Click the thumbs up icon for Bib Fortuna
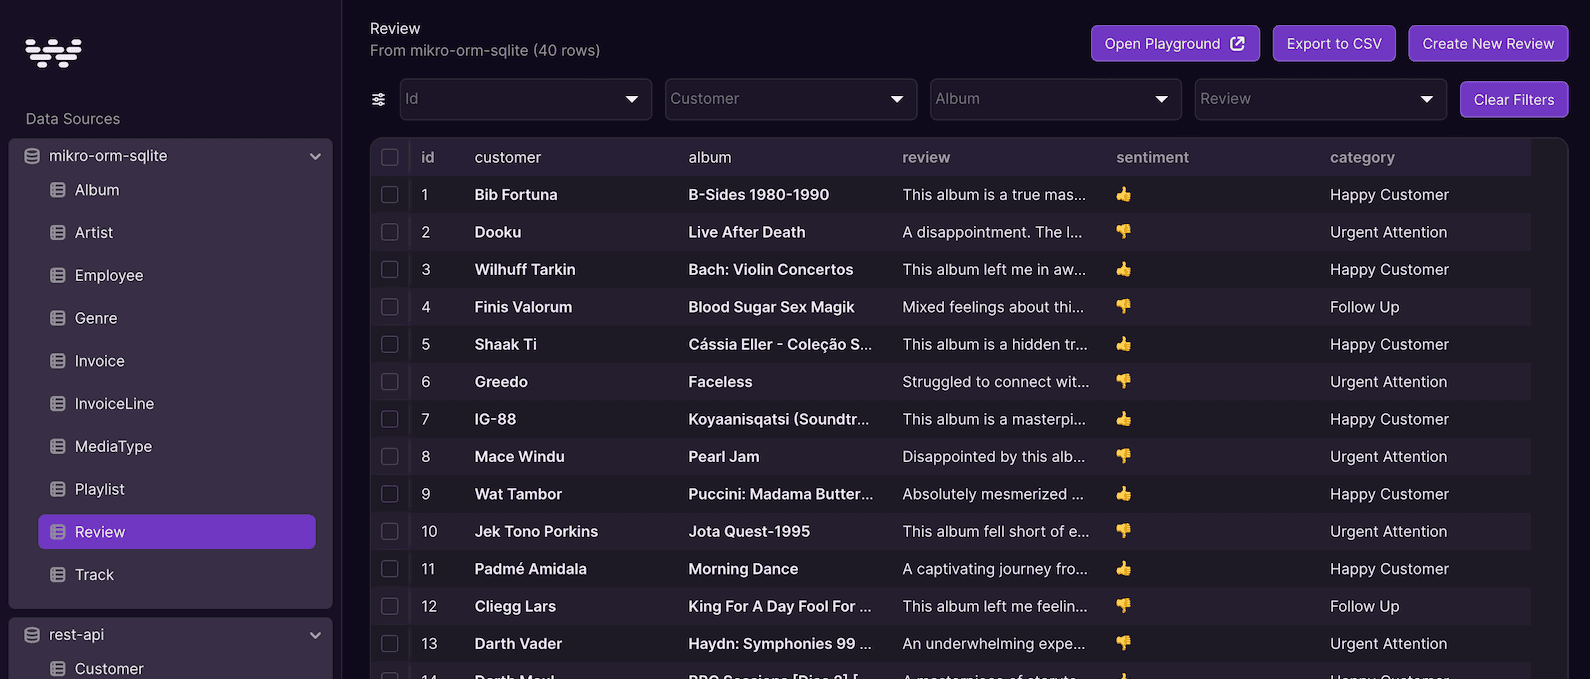Image resolution: width=1590 pixels, height=679 pixels. (x=1124, y=195)
